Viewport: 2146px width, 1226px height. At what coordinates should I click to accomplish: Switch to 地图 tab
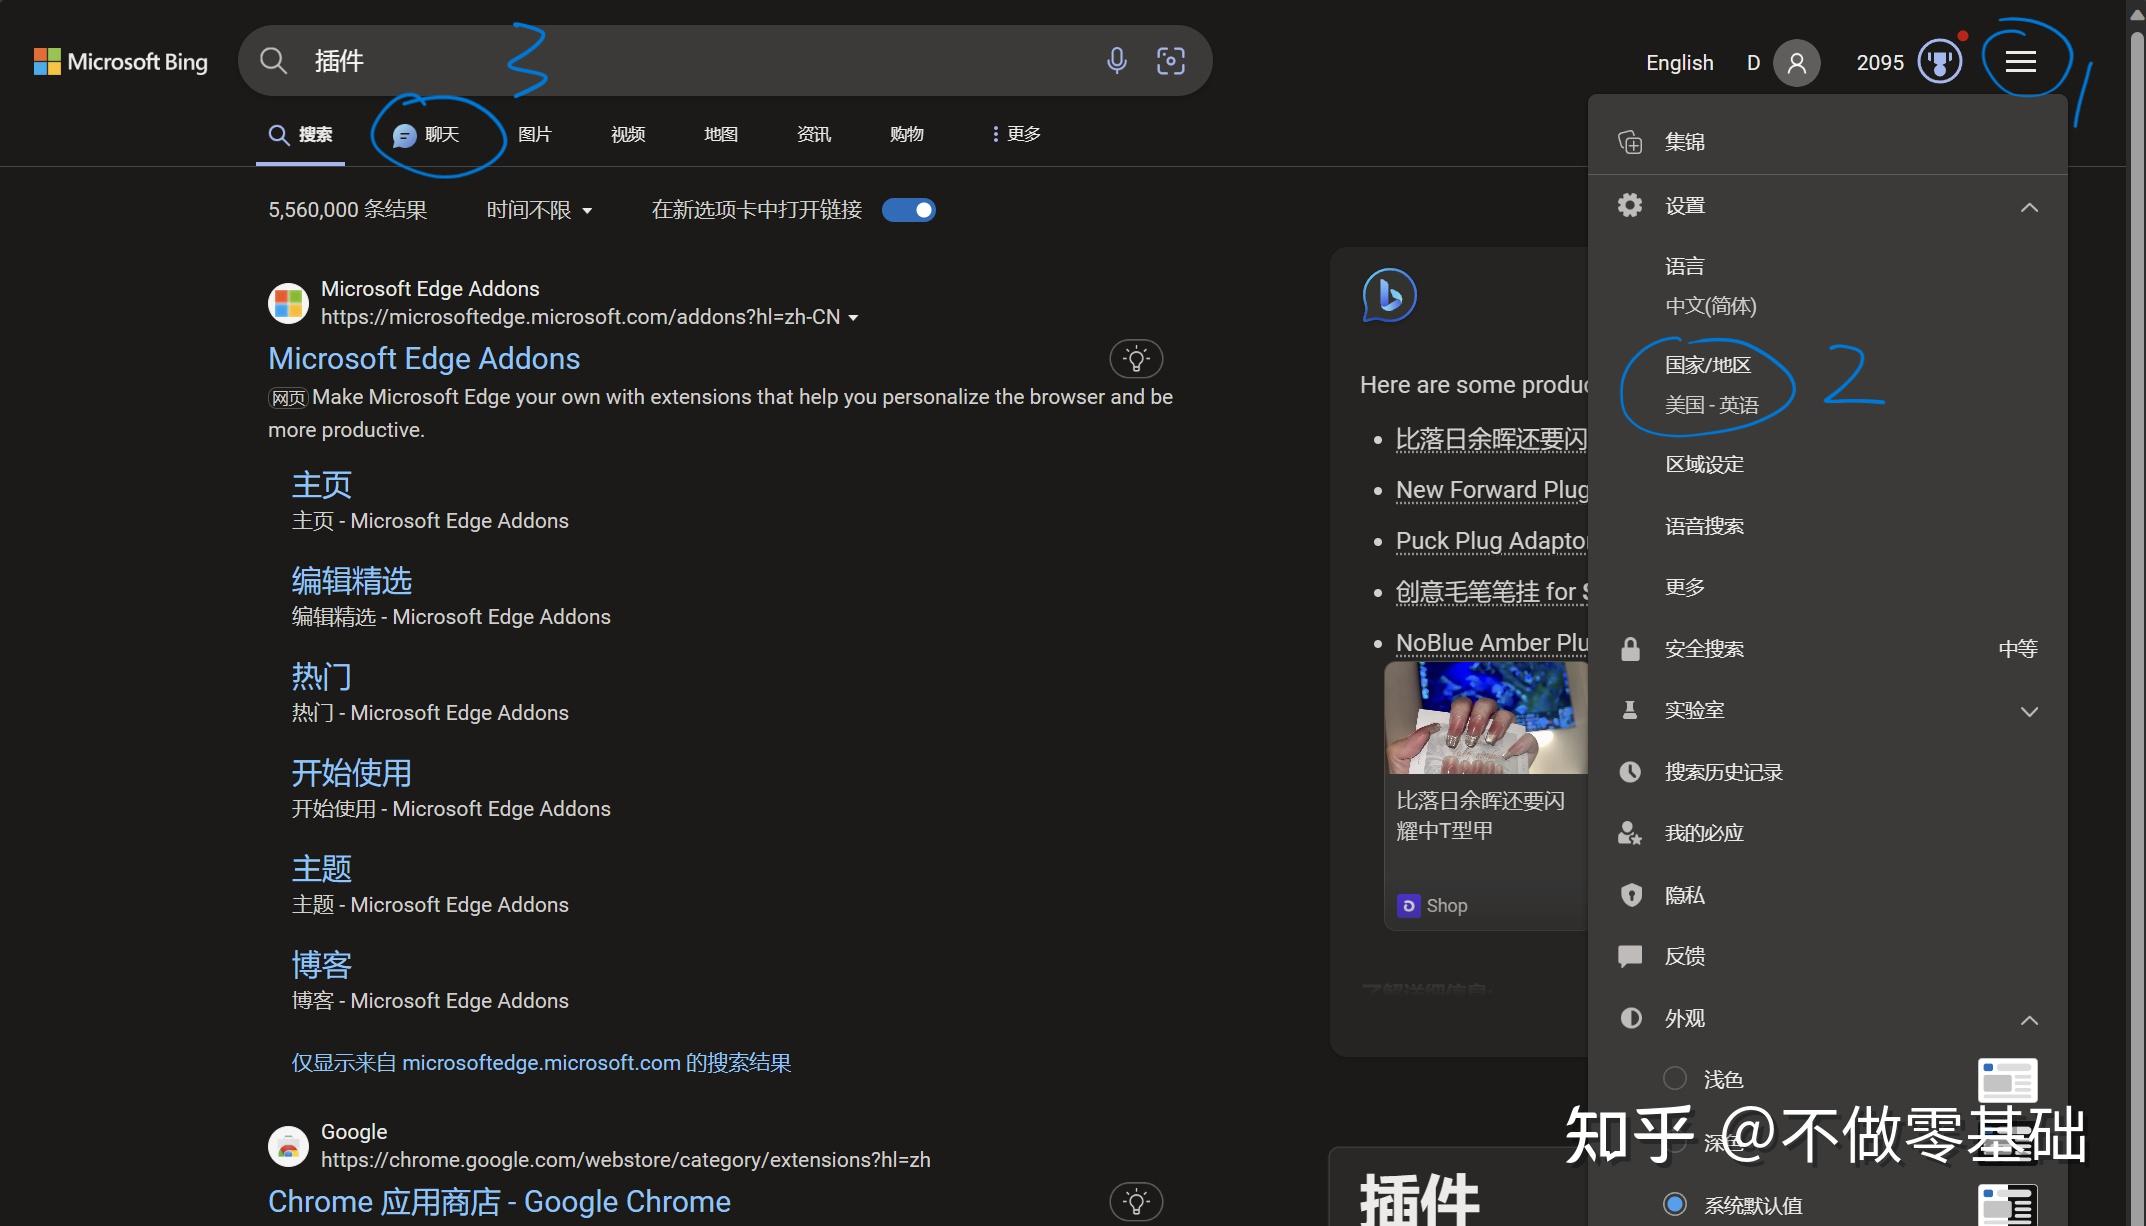[721, 134]
